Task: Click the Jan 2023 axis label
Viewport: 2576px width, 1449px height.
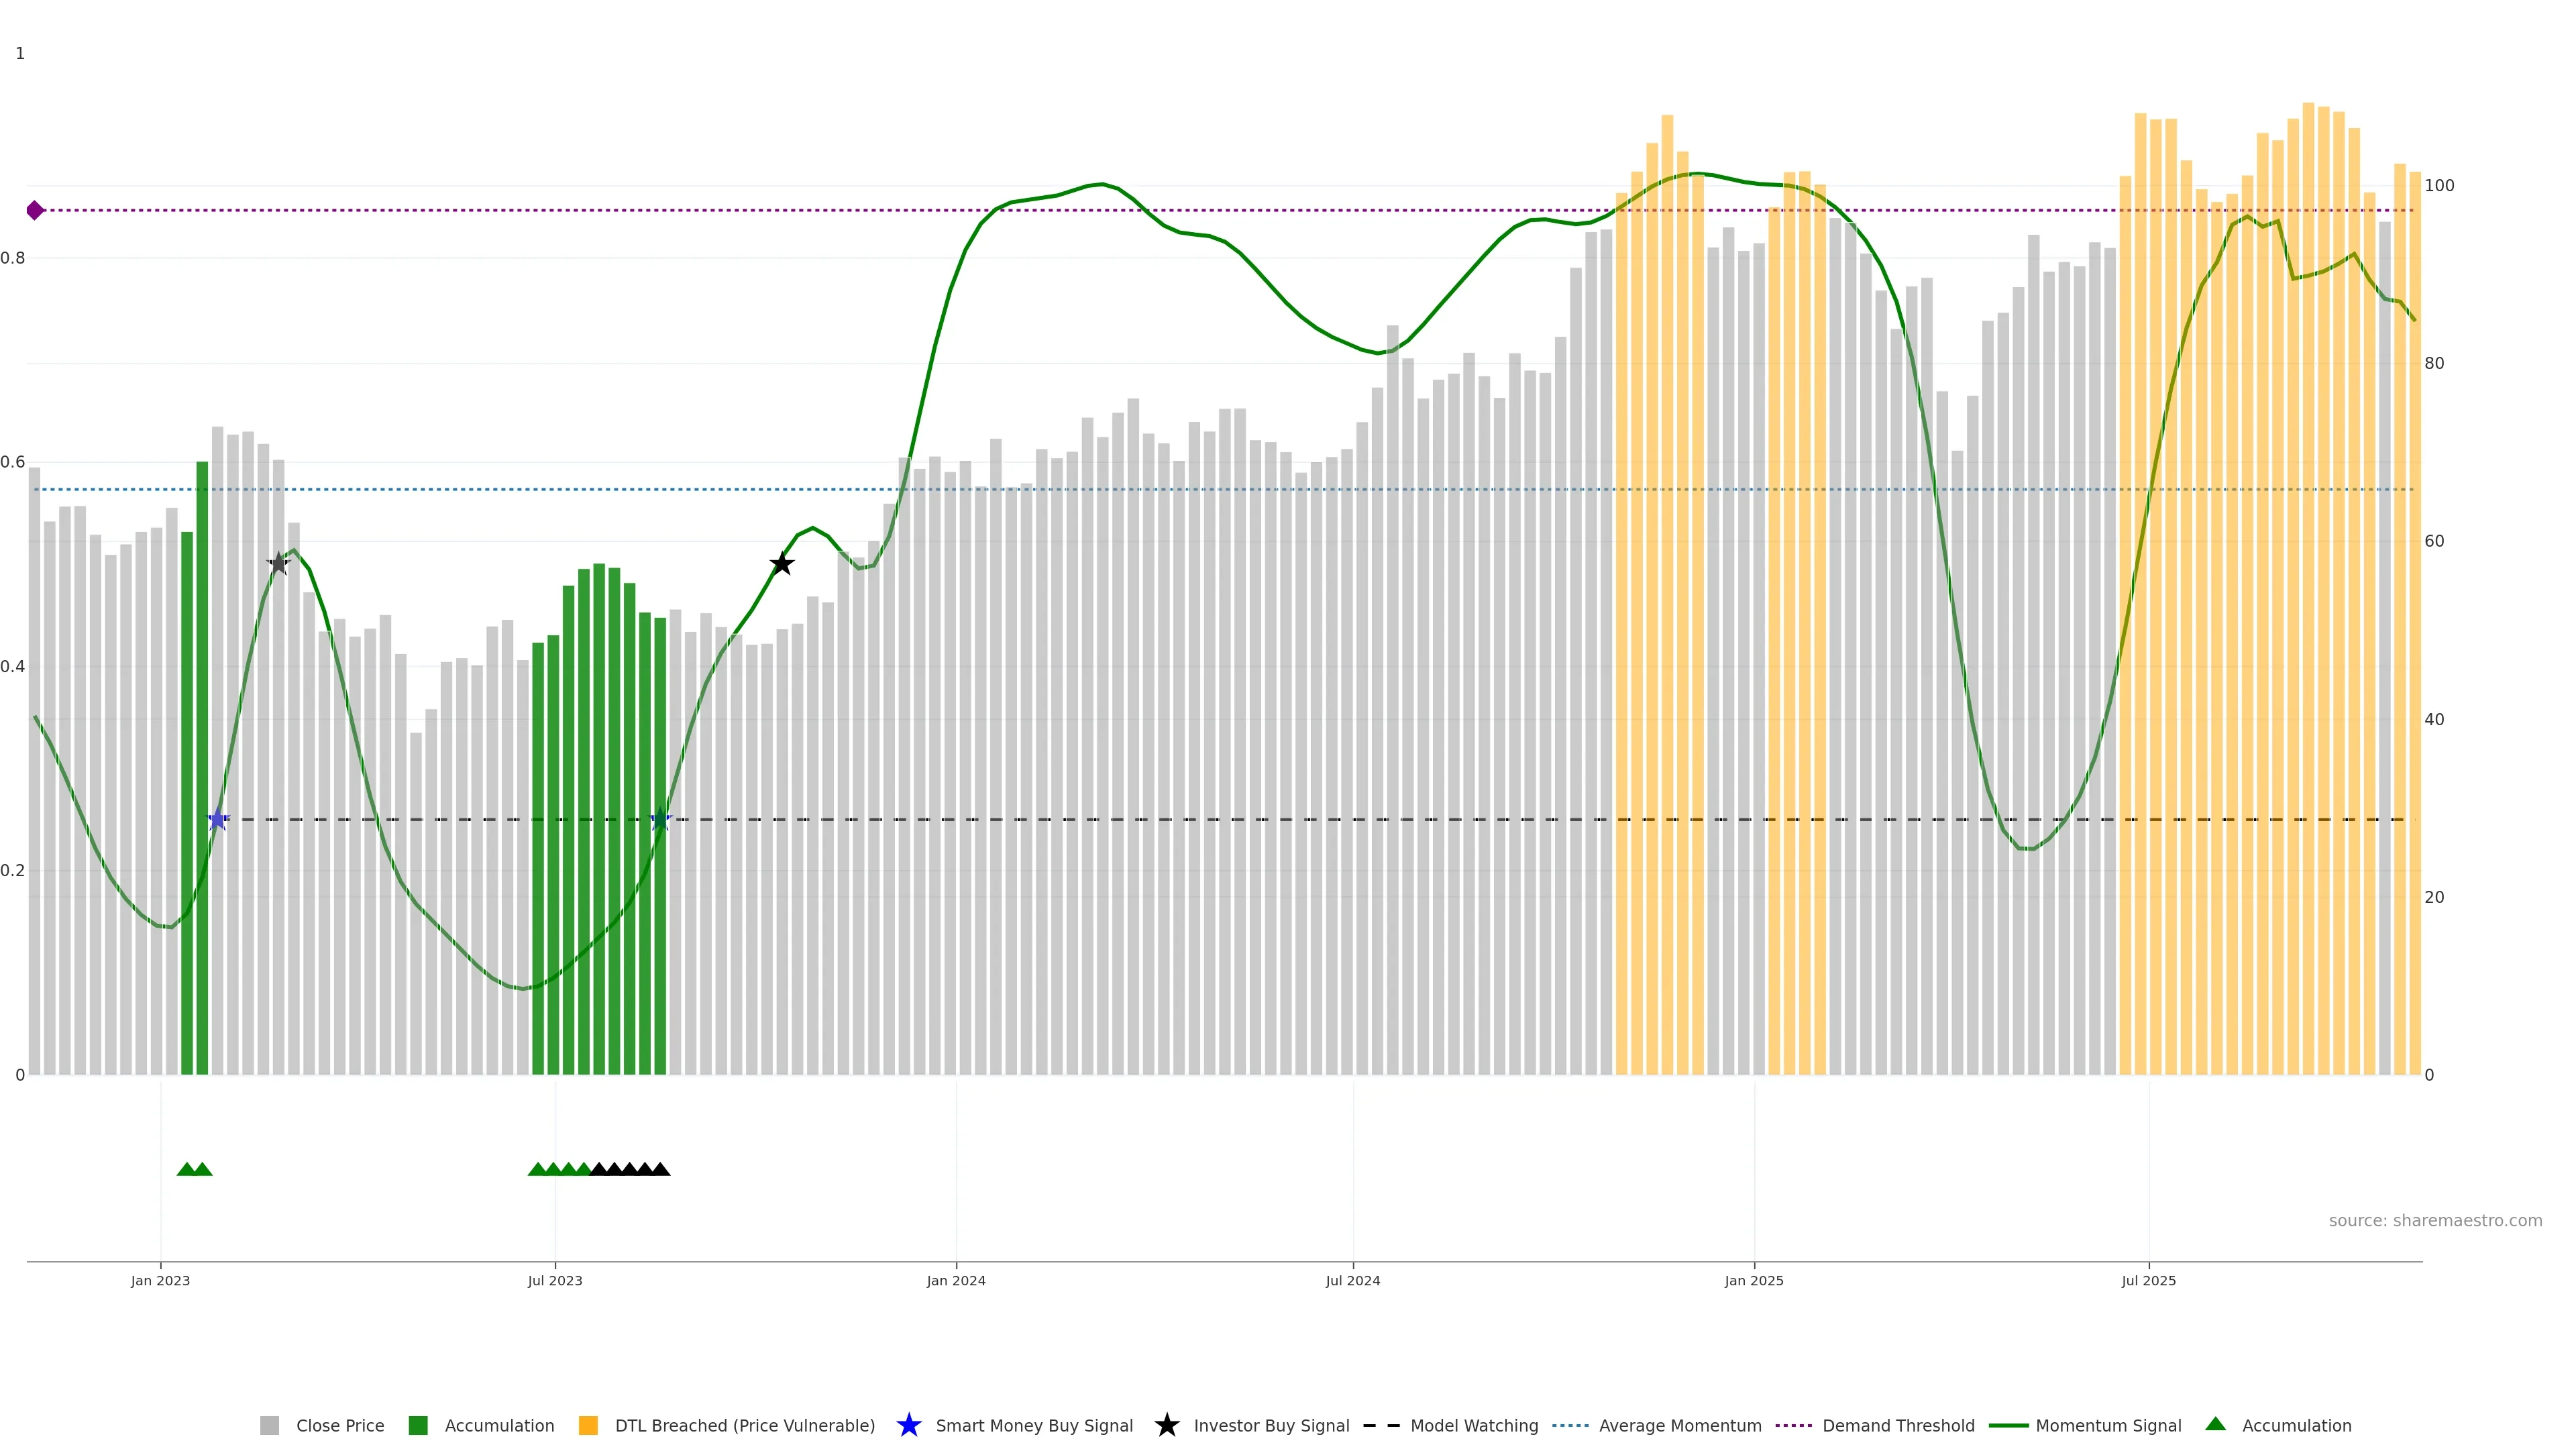Action: tap(160, 1280)
